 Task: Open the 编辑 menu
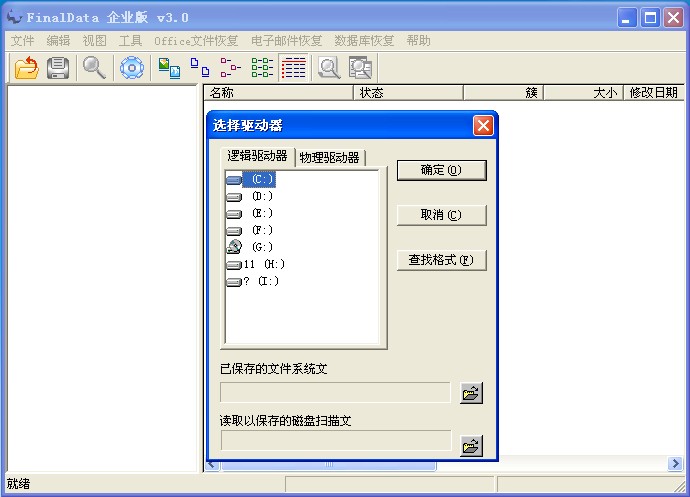point(59,41)
